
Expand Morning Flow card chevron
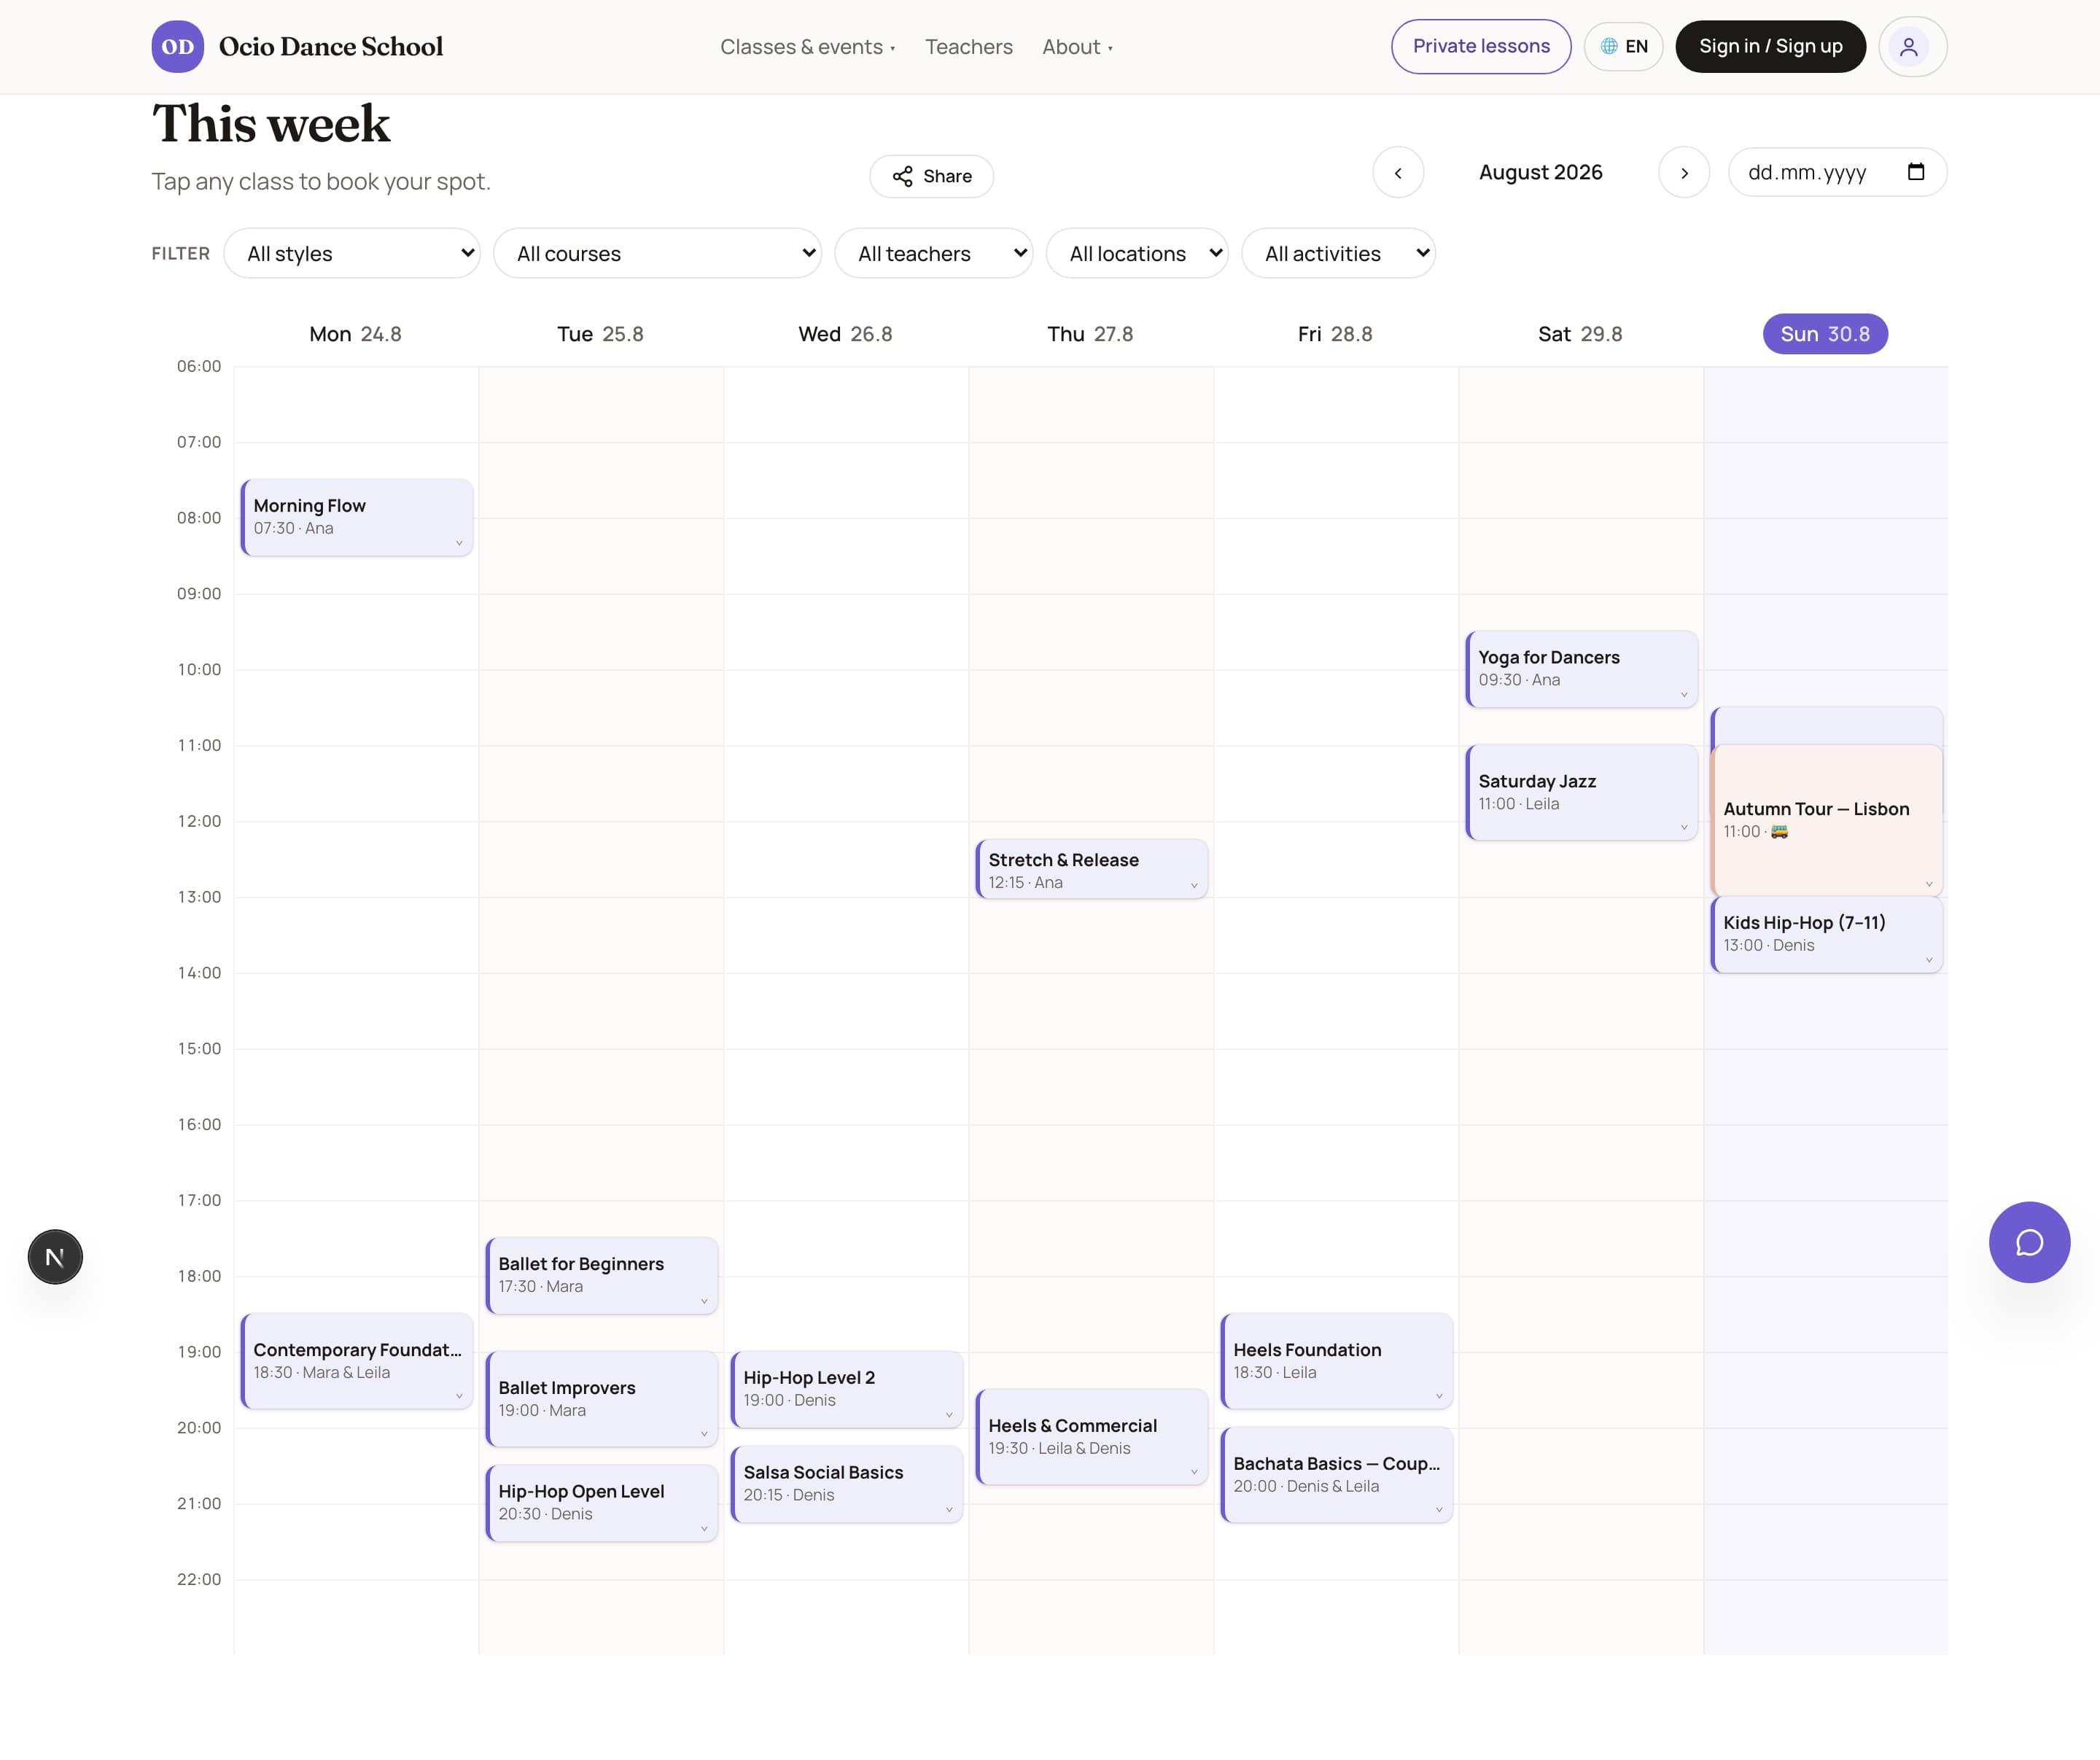459,543
